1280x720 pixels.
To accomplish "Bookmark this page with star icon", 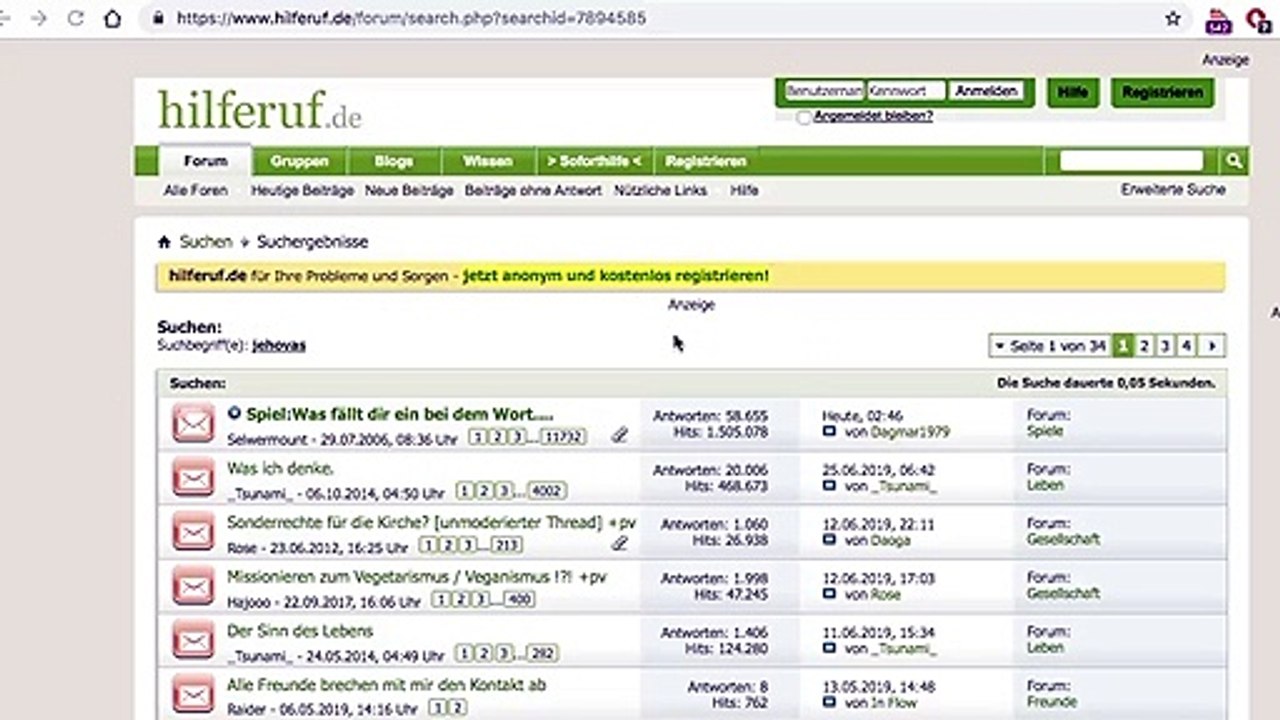I will 1173,18.
